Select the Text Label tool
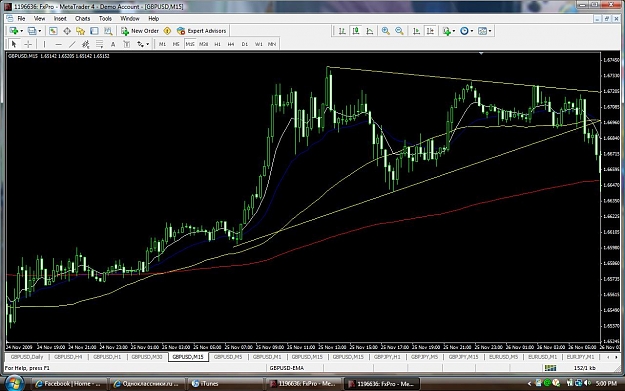The width and height of the screenshot is (625, 391). [x=126, y=44]
